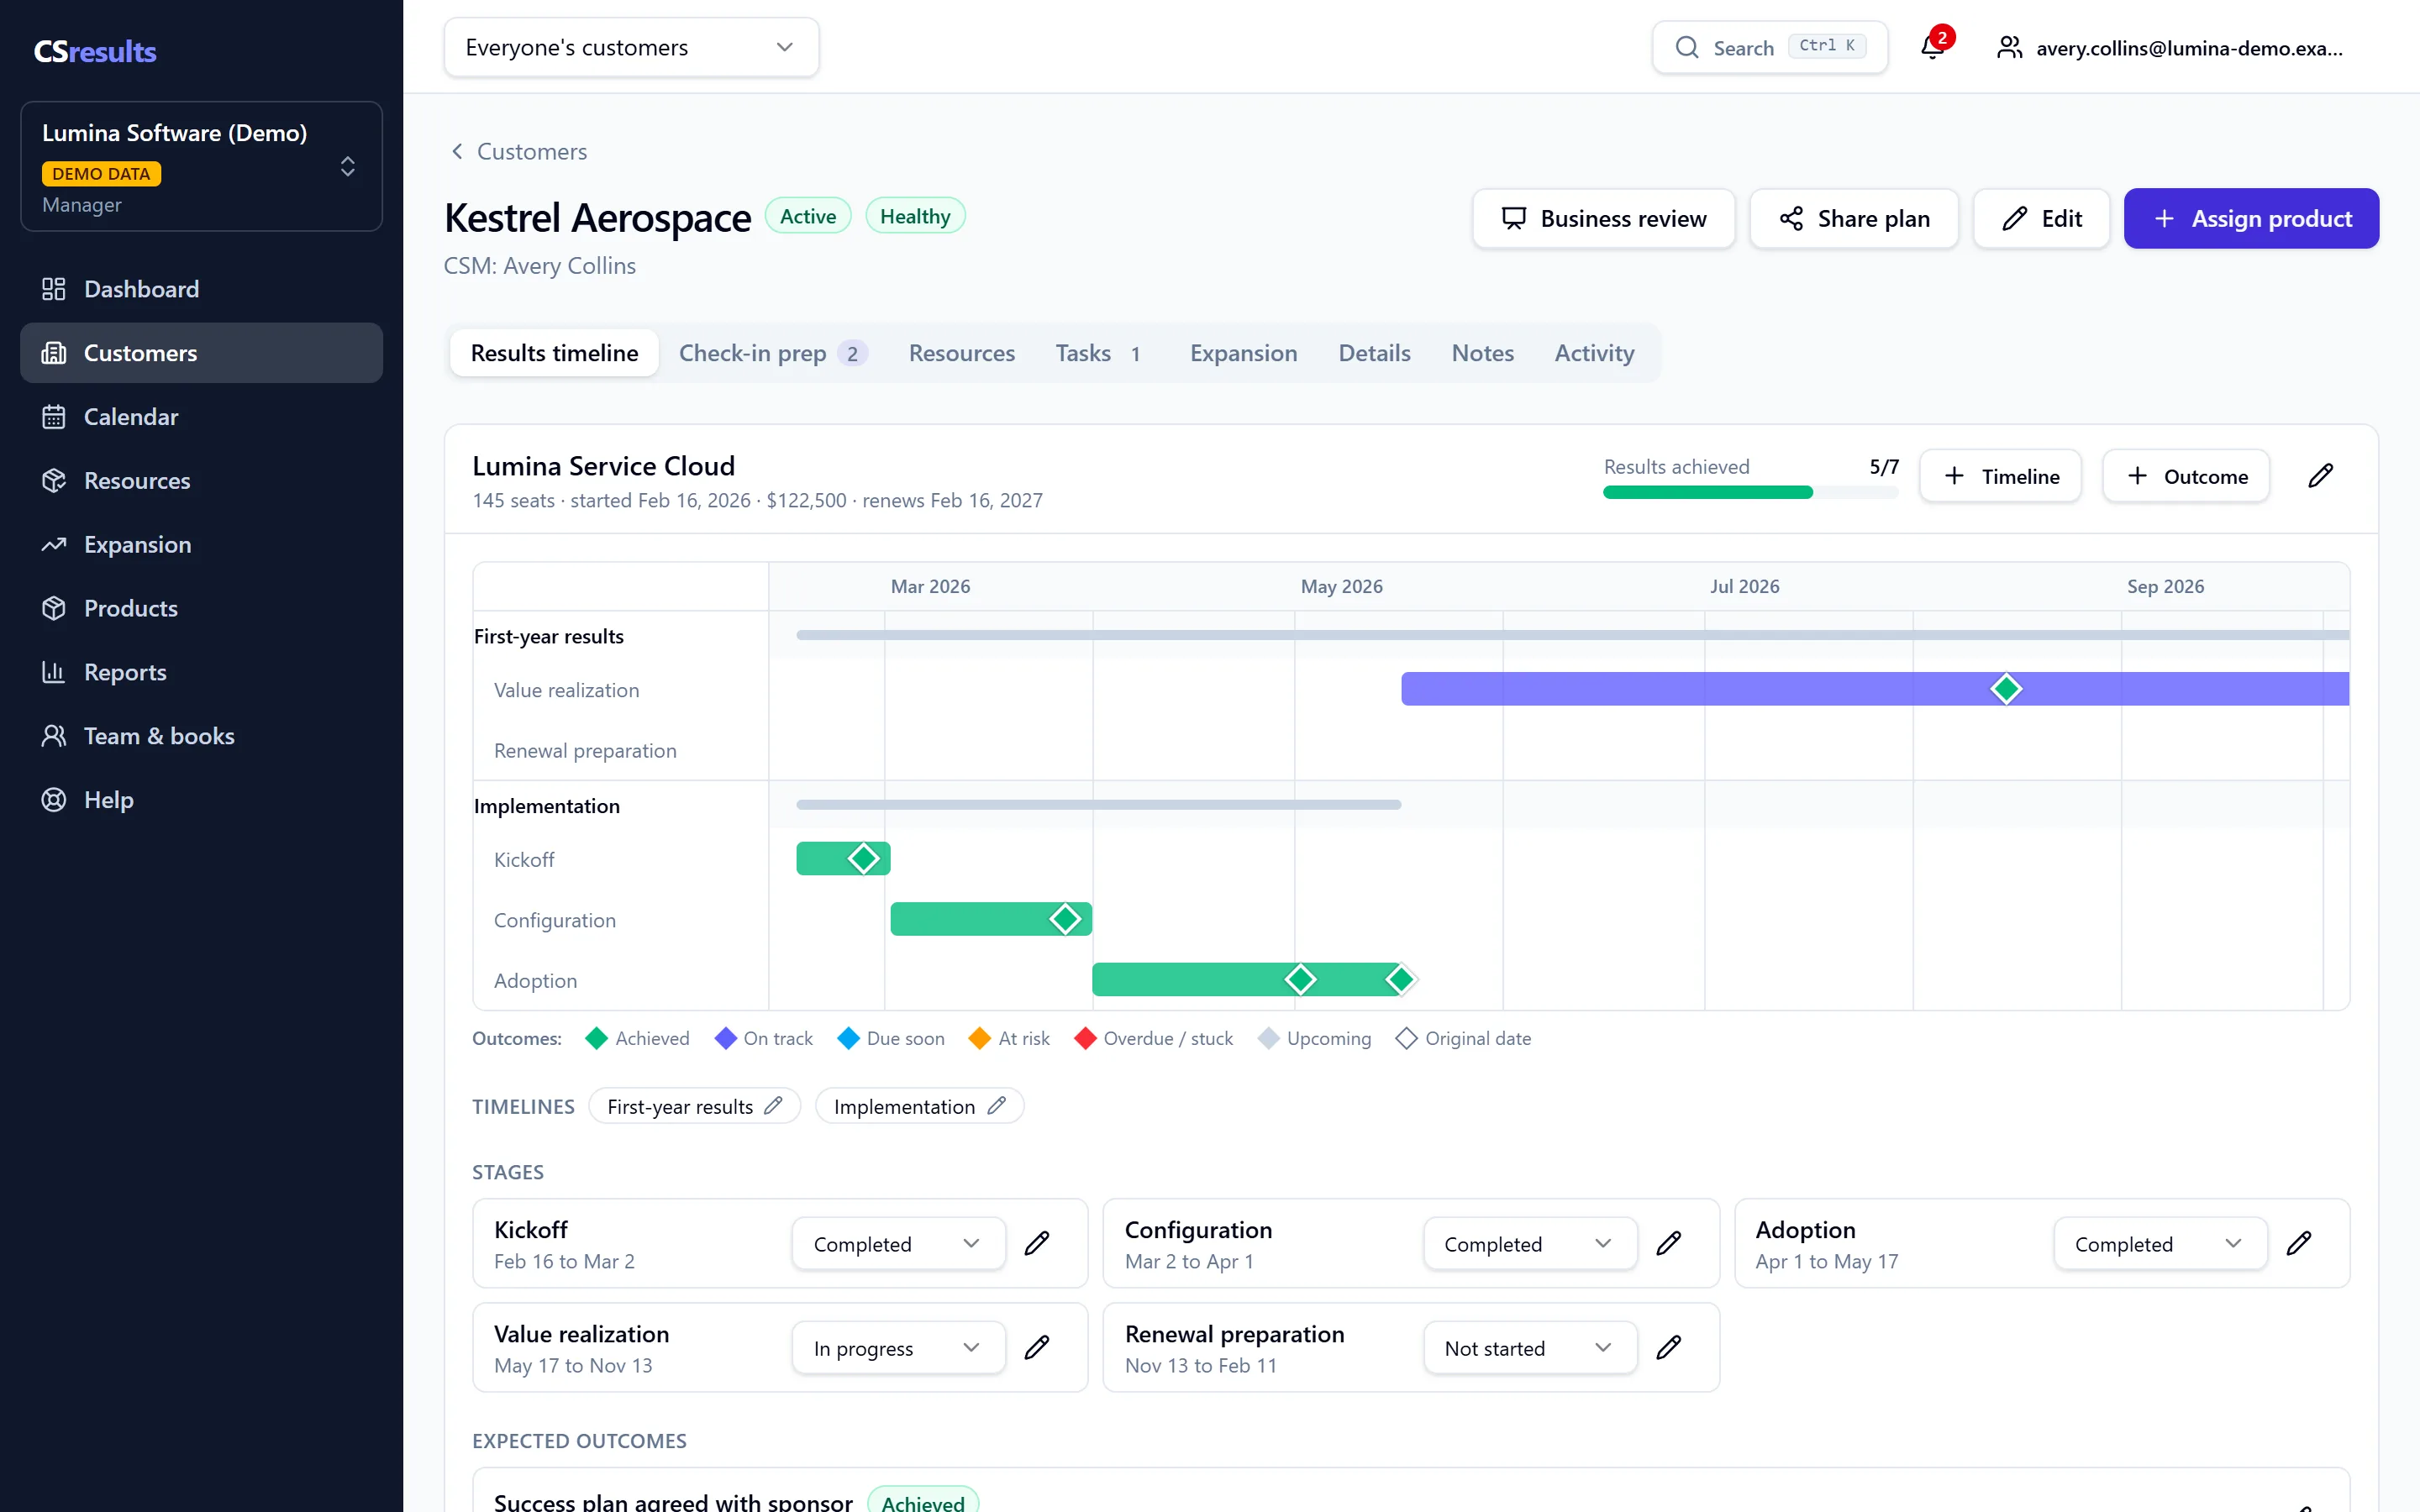
Task: Open the Adoption status dropdown
Action: point(2160,1244)
